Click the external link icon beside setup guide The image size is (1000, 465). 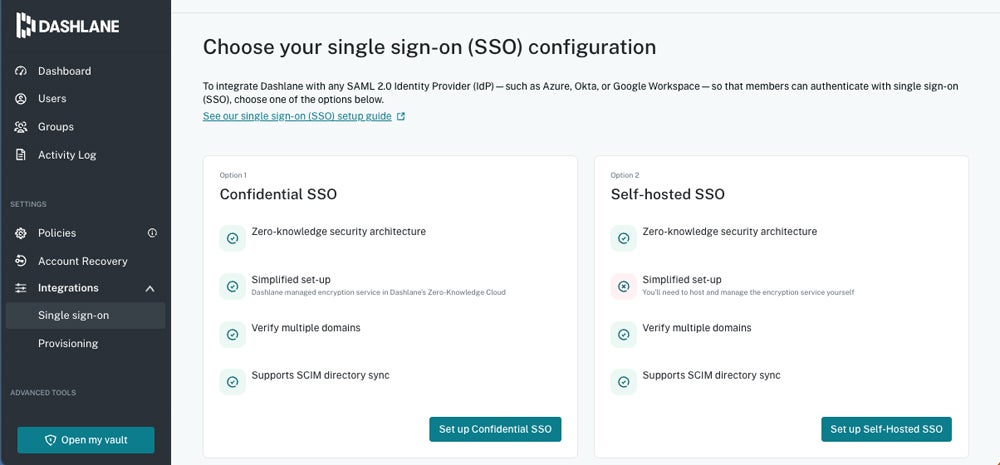401,116
